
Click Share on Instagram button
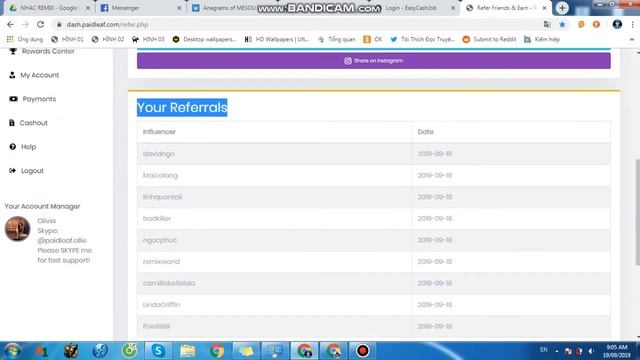click(373, 61)
